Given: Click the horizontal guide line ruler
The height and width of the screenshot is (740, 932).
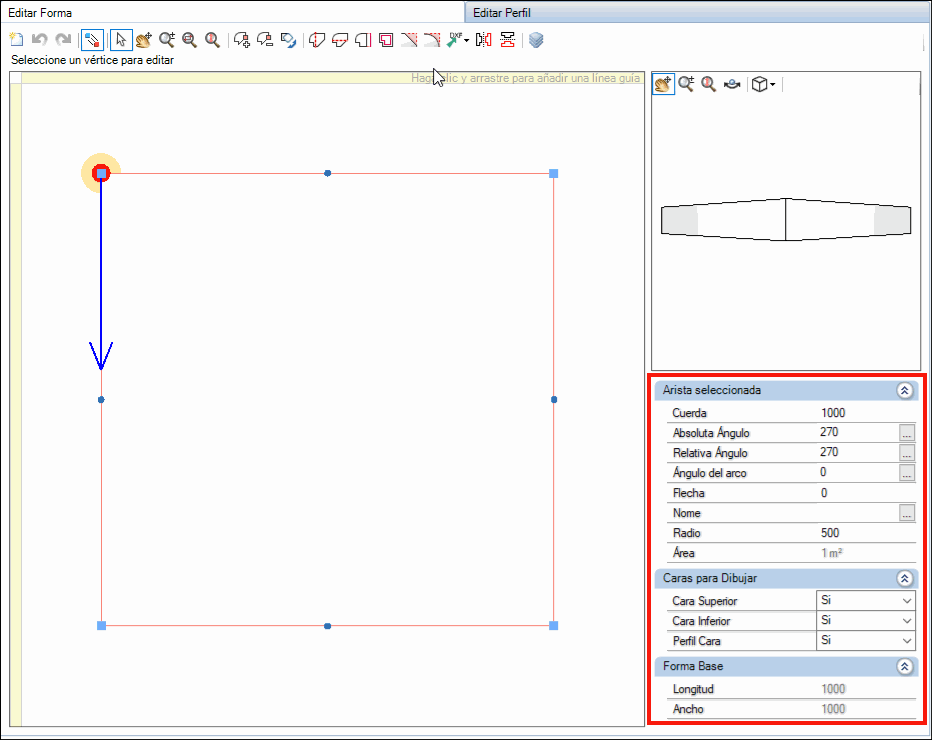Looking at the screenshot, I should point(333,78).
